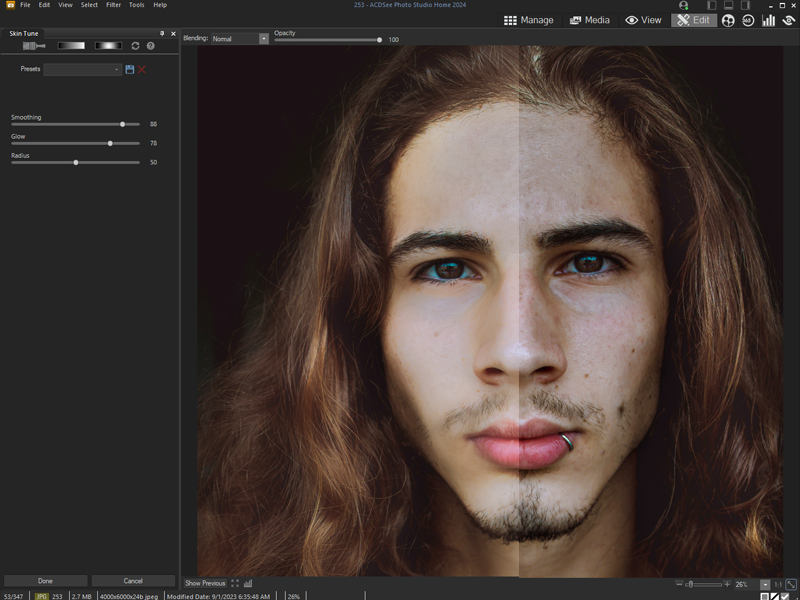This screenshot has height=600, width=800.
Task: Expand the zoom level dropdown arrow
Action: tap(765, 584)
